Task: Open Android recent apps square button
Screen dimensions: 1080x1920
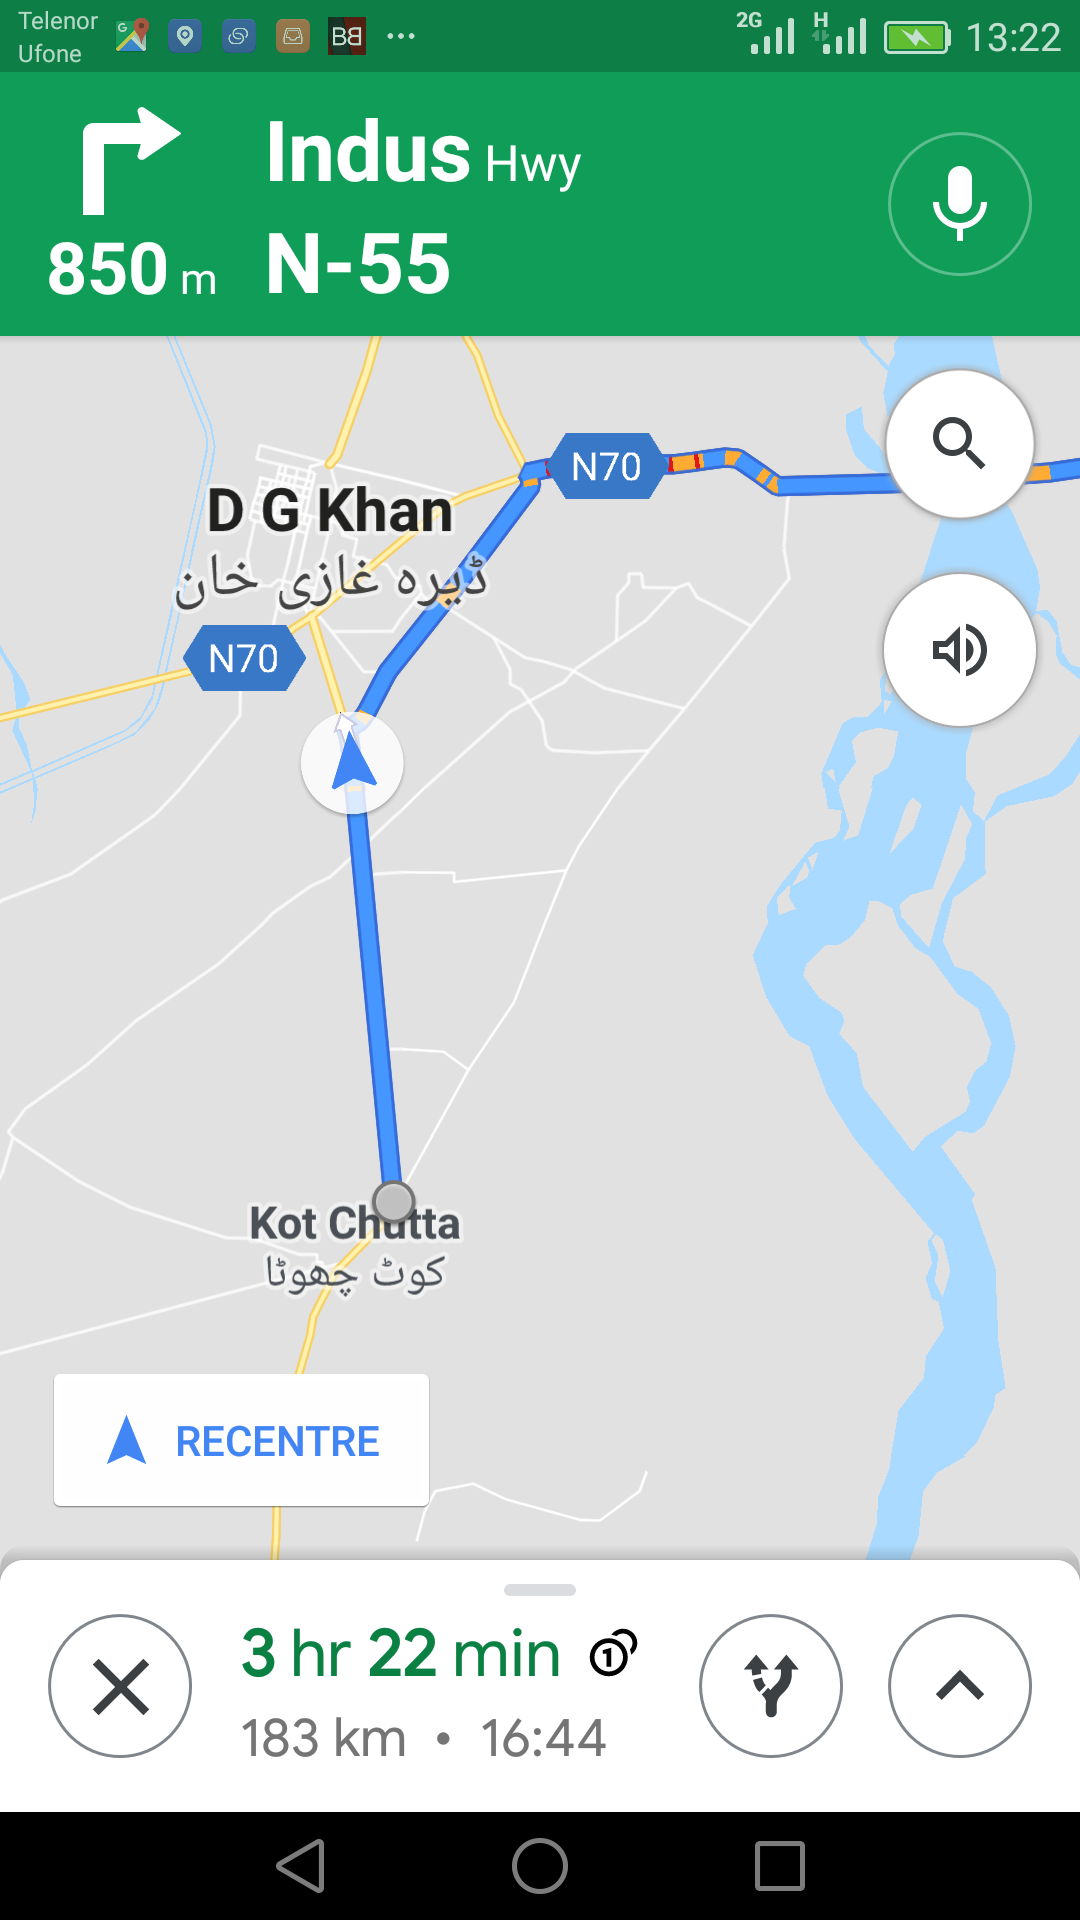Action: [x=780, y=1866]
